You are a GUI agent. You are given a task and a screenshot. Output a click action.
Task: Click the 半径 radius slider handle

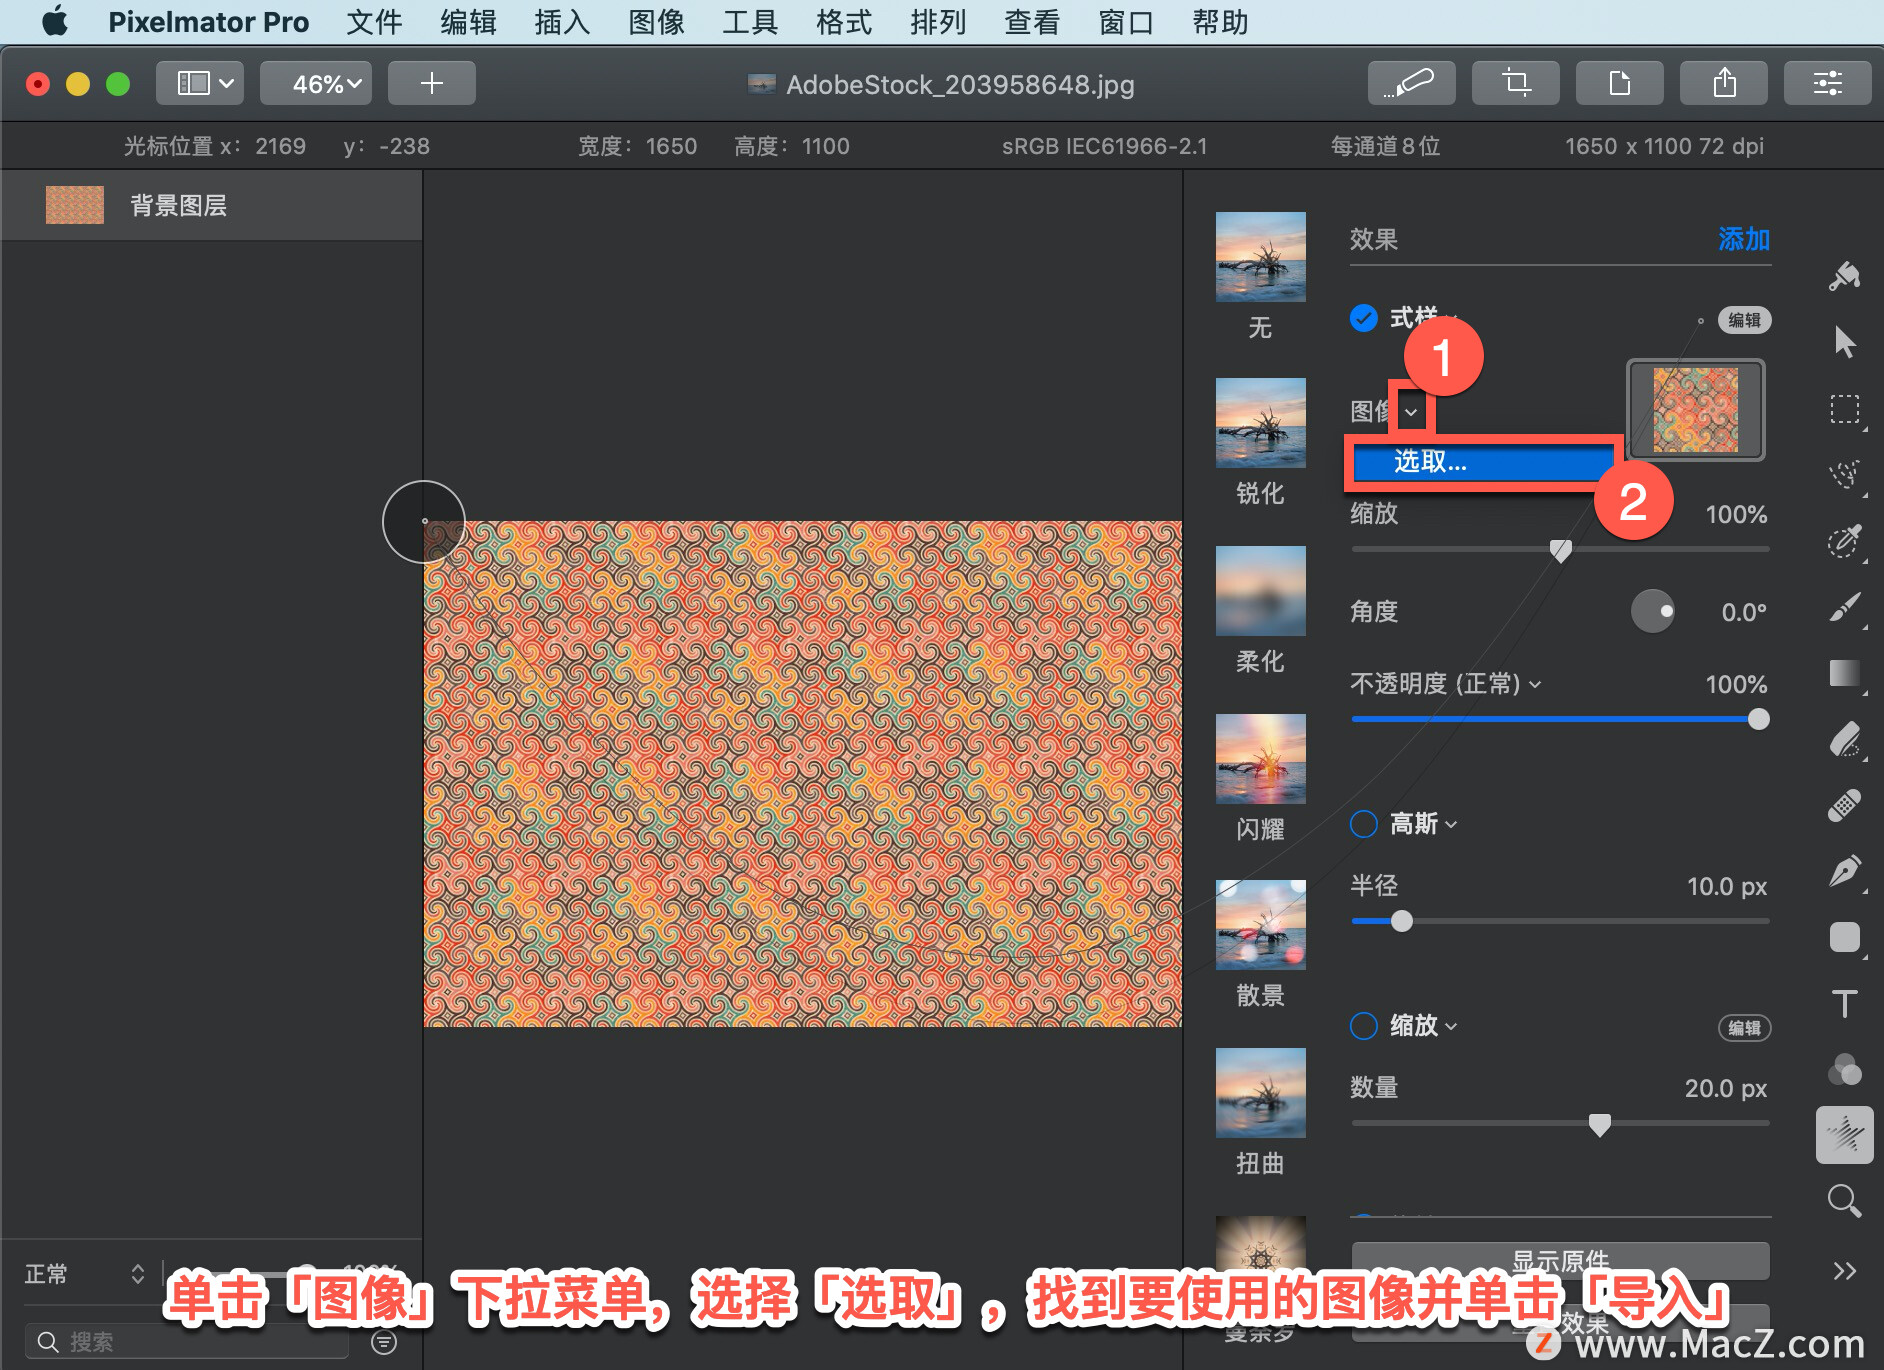[x=1402, y=921]
